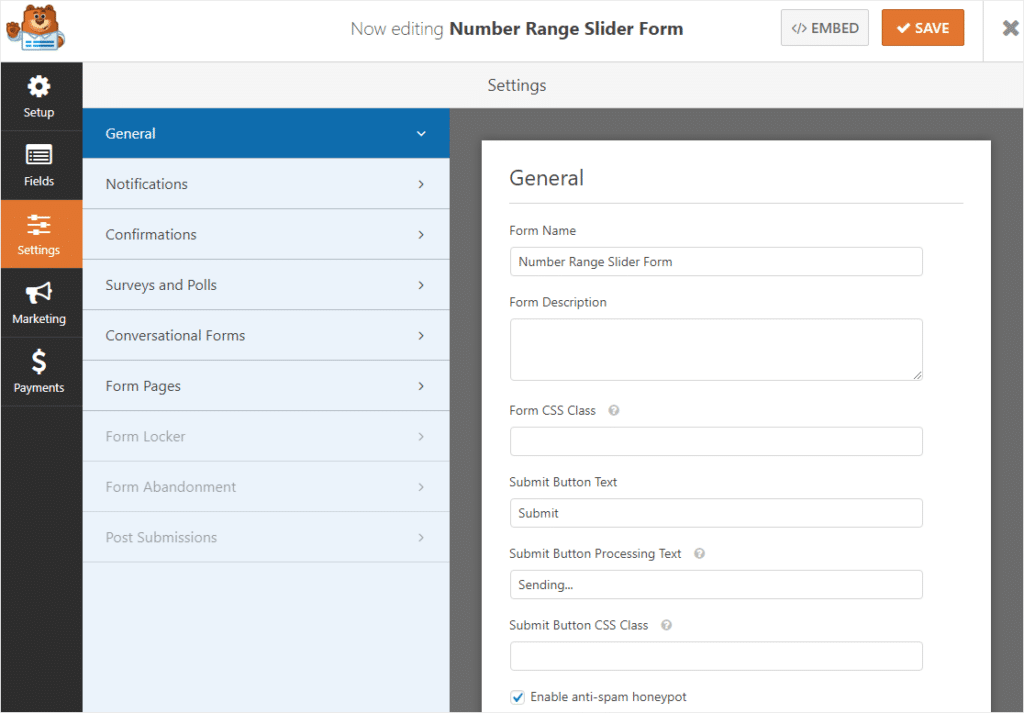Click the EMBED button
The image size is (1024, 713).
point(824,27)
